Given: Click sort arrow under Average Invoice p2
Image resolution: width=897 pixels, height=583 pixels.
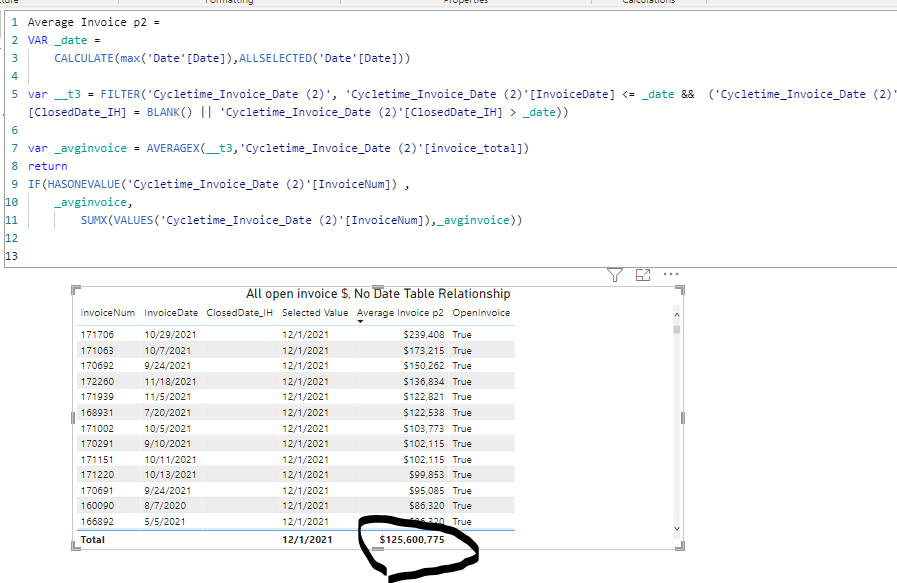Looking at the screenshot, I should 360,322.
